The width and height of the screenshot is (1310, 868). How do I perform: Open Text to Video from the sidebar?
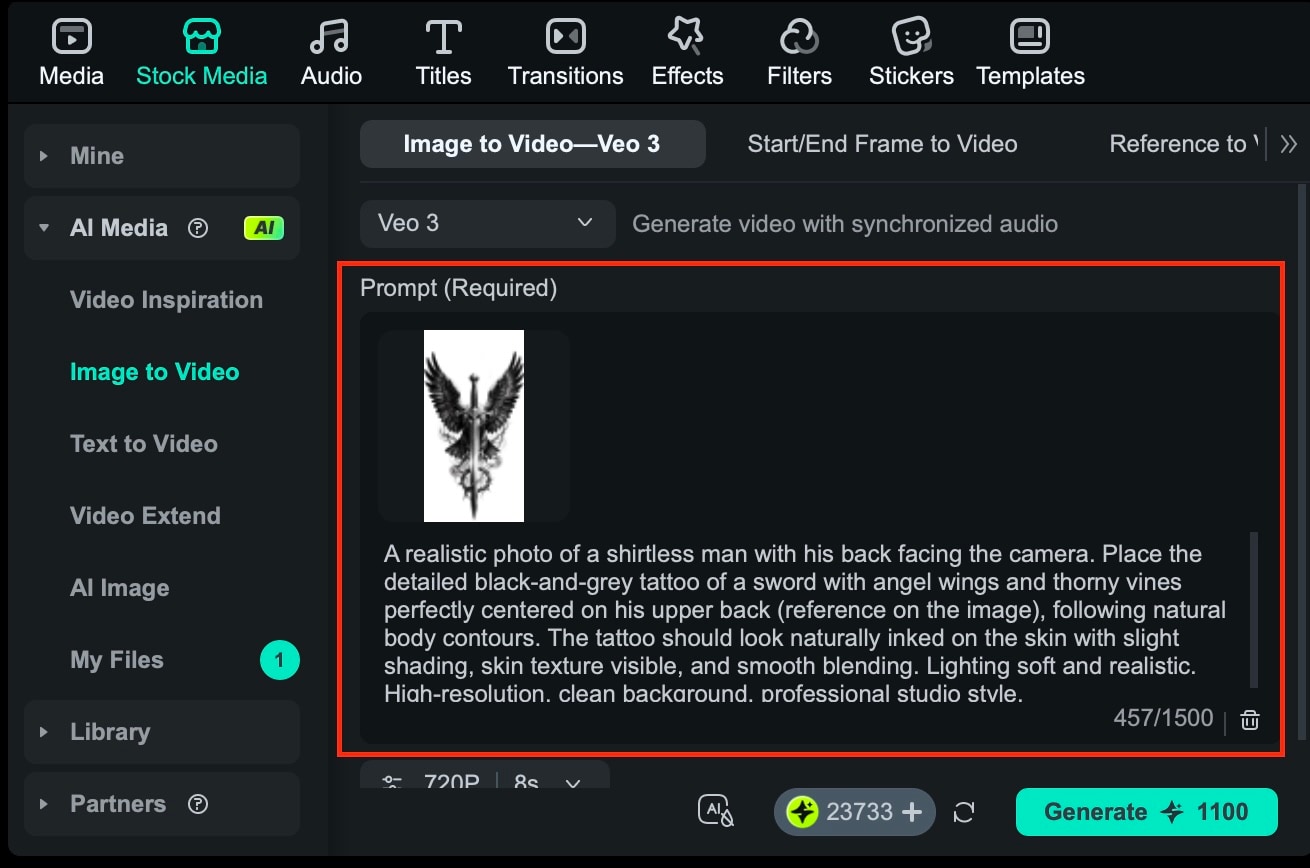pos(144,443)
